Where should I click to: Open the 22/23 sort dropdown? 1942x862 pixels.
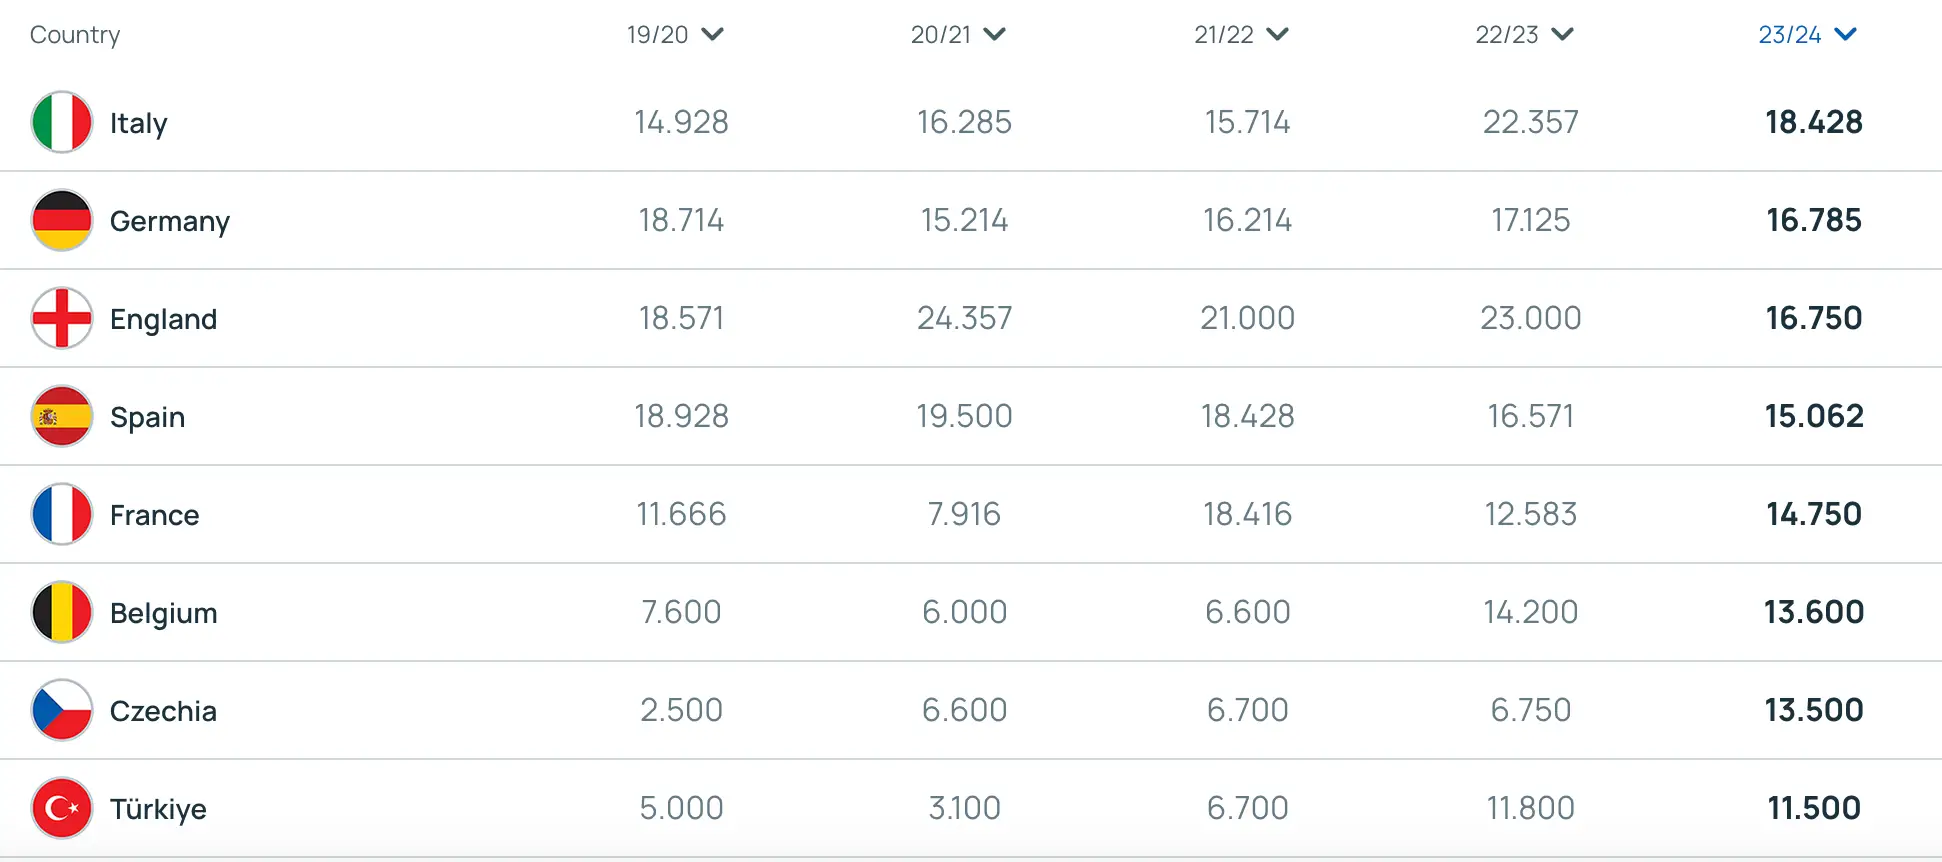(1561, 34)
